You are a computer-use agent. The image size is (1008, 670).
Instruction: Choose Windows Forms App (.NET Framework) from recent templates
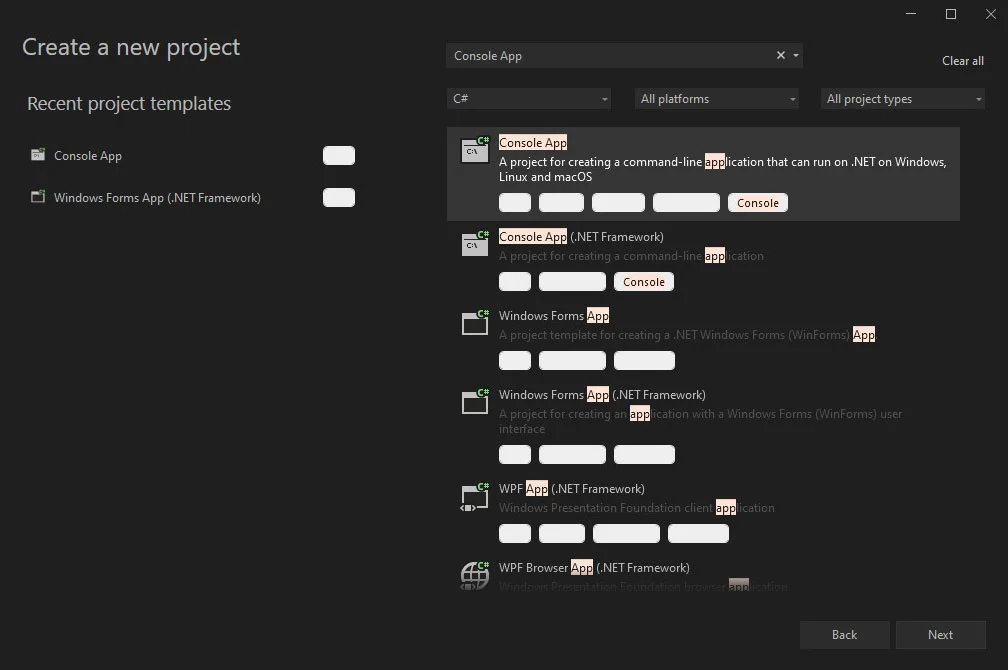[x=157, y=198]
